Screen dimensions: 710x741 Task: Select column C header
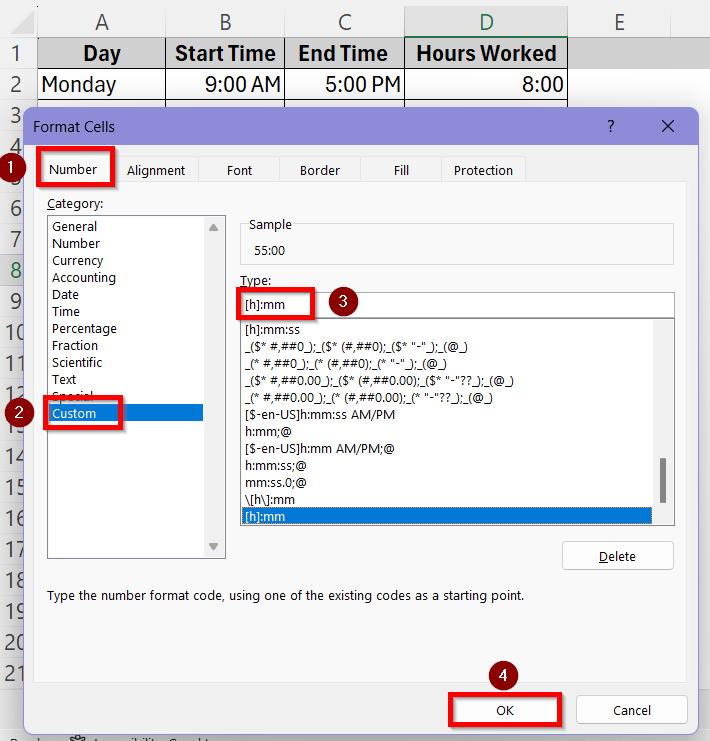click(345, 22)
